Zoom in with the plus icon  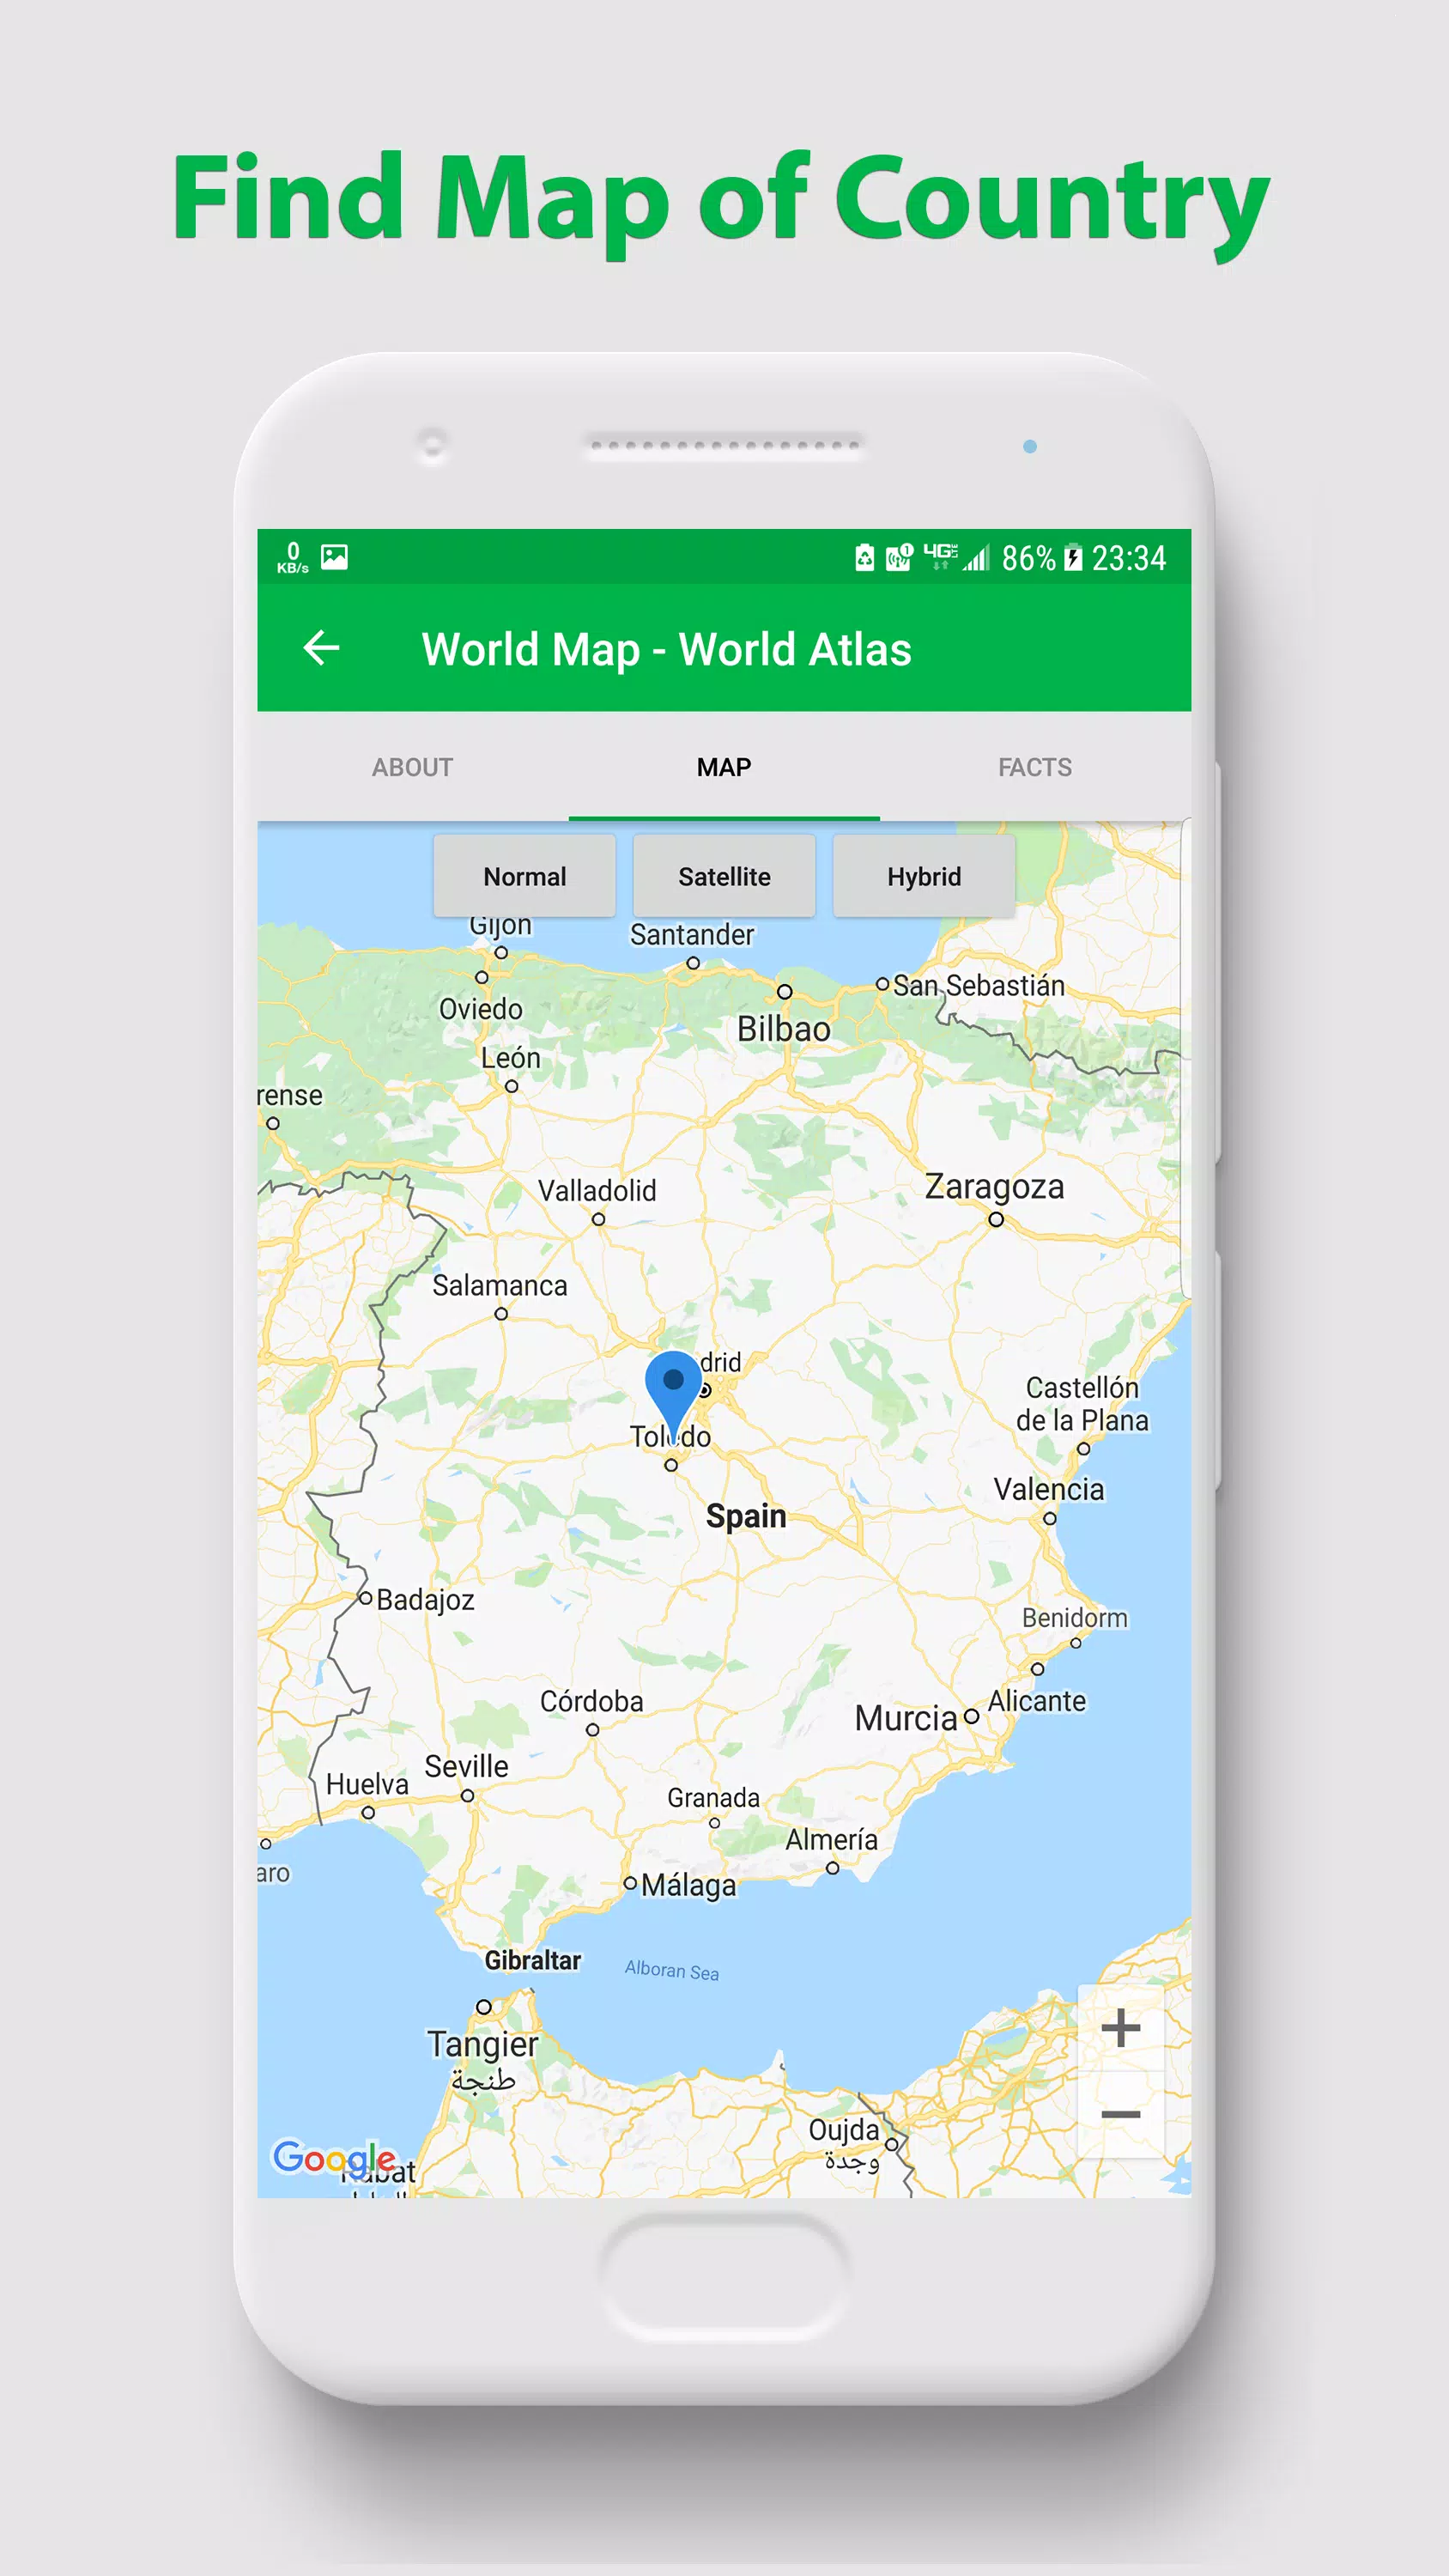point(1120,2028)
